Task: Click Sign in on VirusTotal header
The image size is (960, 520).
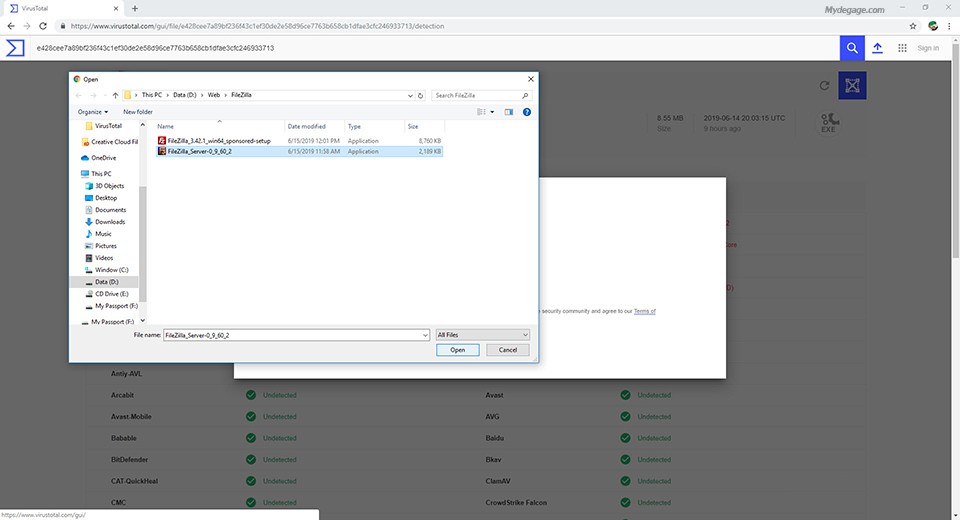Action: pos(928,48)
